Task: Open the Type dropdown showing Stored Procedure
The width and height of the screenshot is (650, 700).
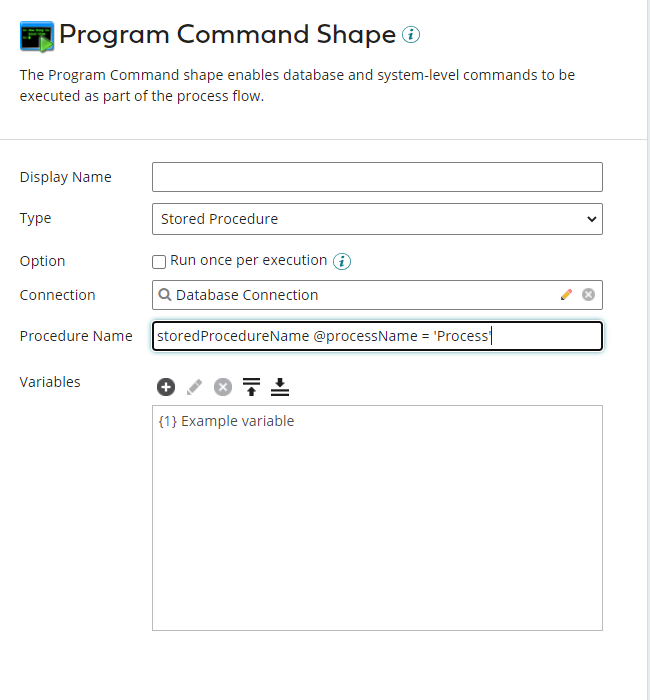Action: click(377, 219)
